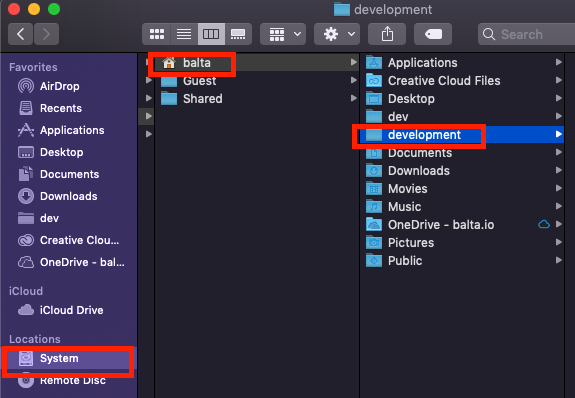Focus the Search field
This screenshot has height=398, width=575.
coord(527,34)
